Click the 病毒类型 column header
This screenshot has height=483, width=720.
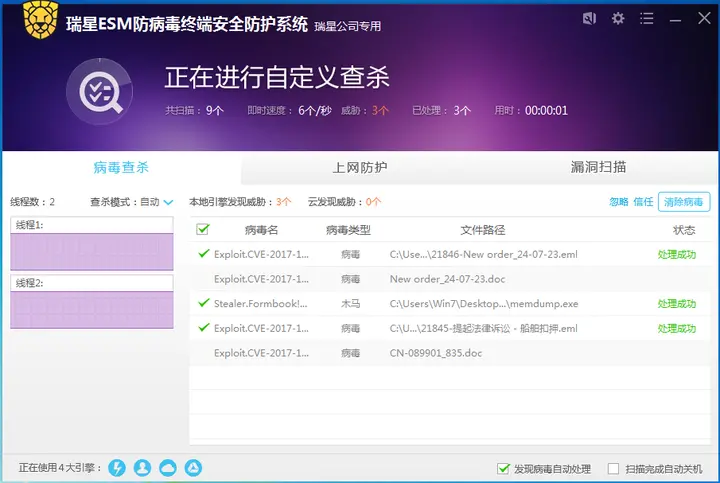[x=348, y=230]
